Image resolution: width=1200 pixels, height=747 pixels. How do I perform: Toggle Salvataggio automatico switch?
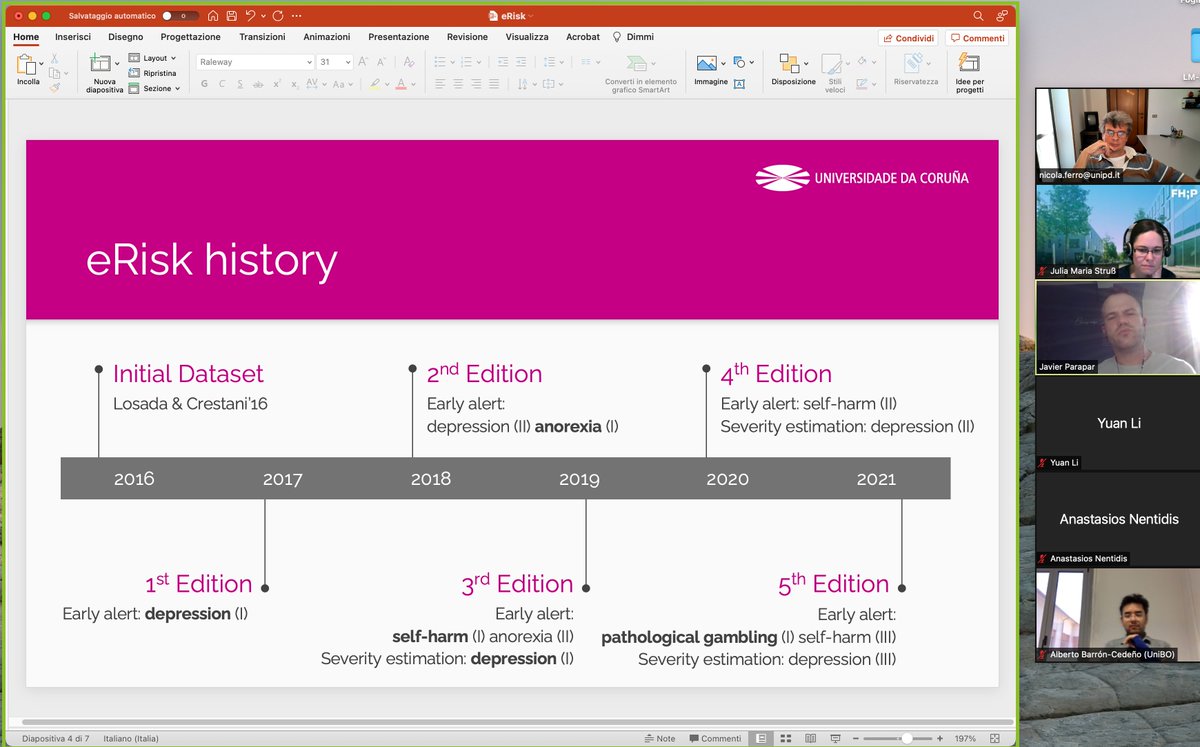point(180,16)
